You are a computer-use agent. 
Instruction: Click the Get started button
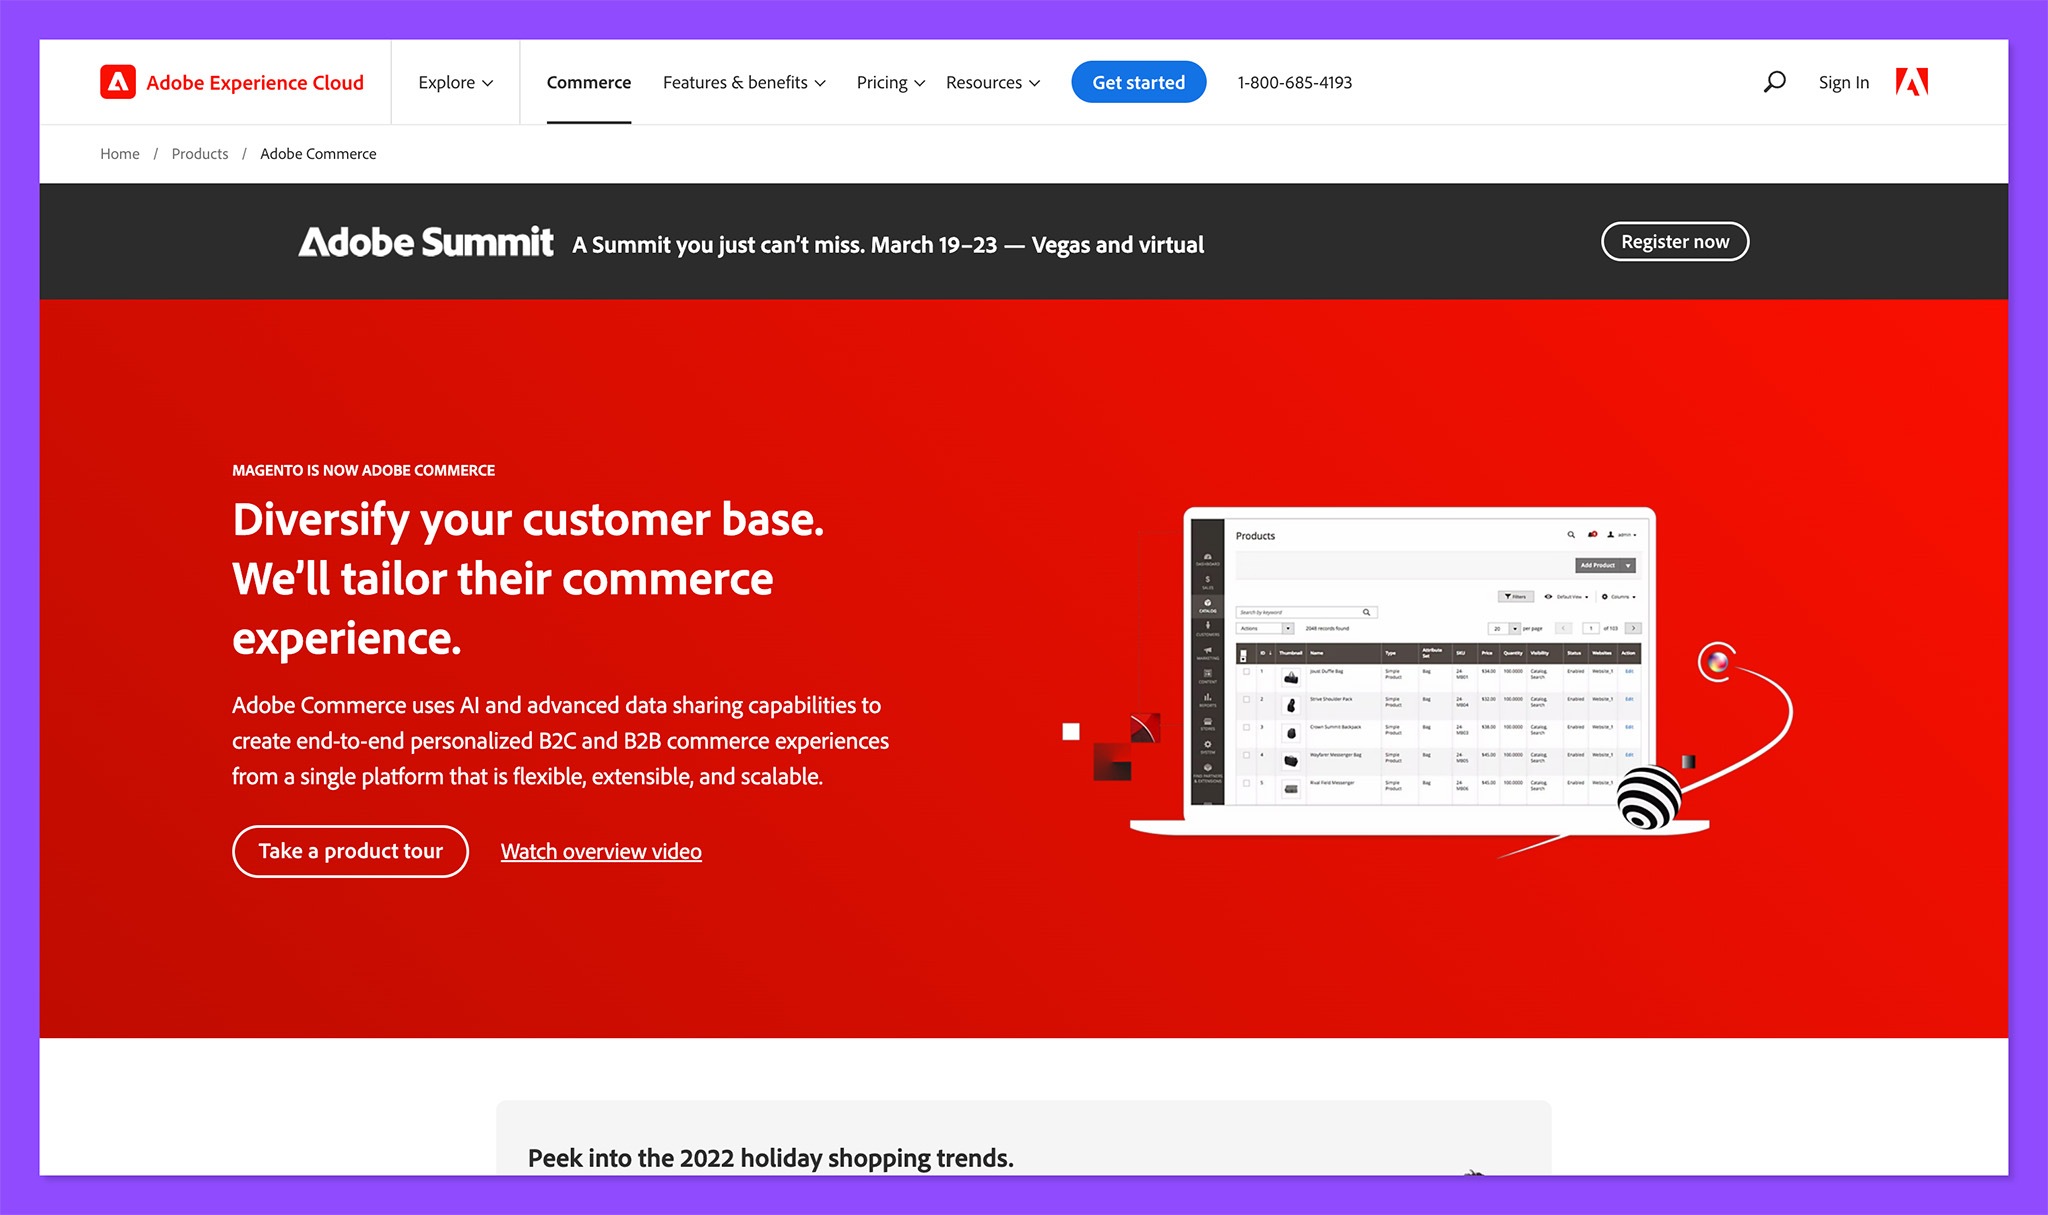1138,82
